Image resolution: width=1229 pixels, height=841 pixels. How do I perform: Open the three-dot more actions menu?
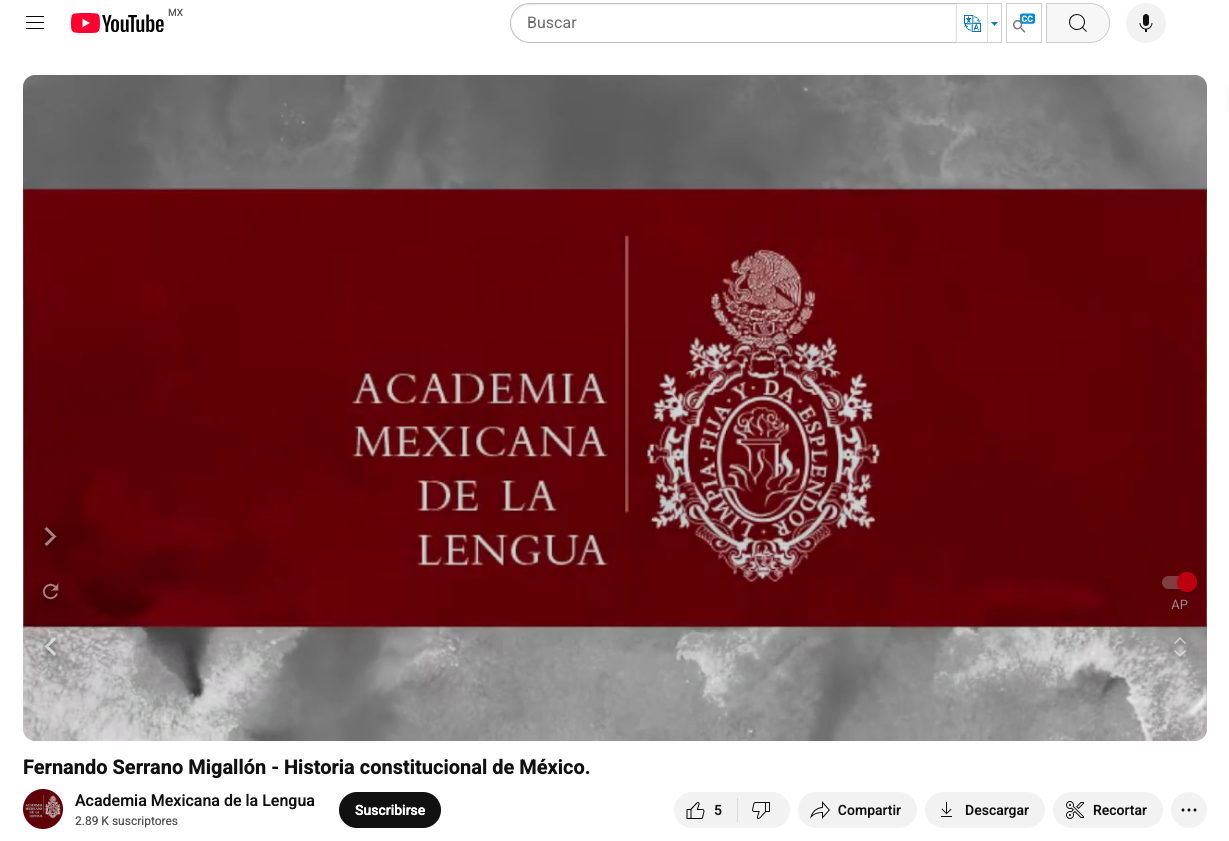(x=1189, y=810)
